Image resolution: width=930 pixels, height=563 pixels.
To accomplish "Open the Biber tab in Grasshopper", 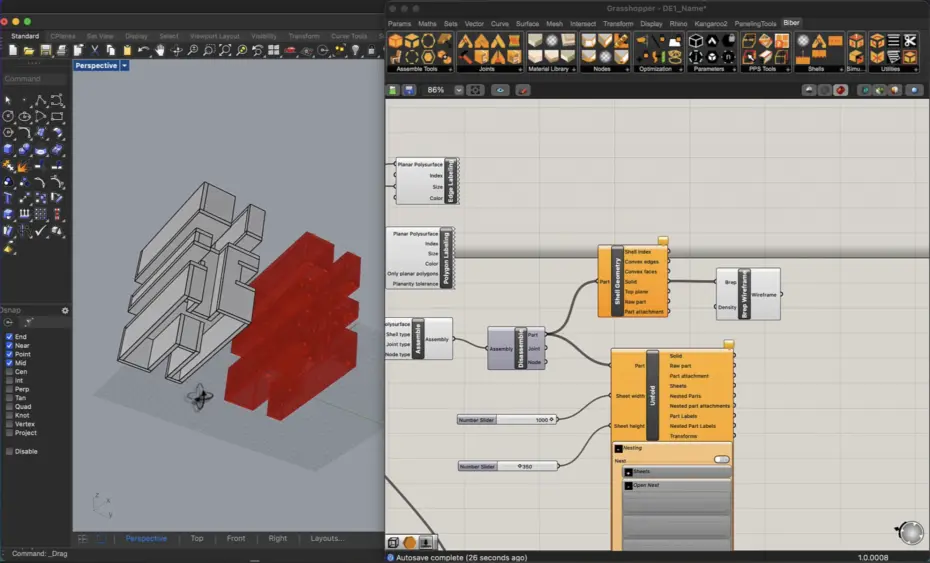I will pyautogui.click(x=791, y=23).
